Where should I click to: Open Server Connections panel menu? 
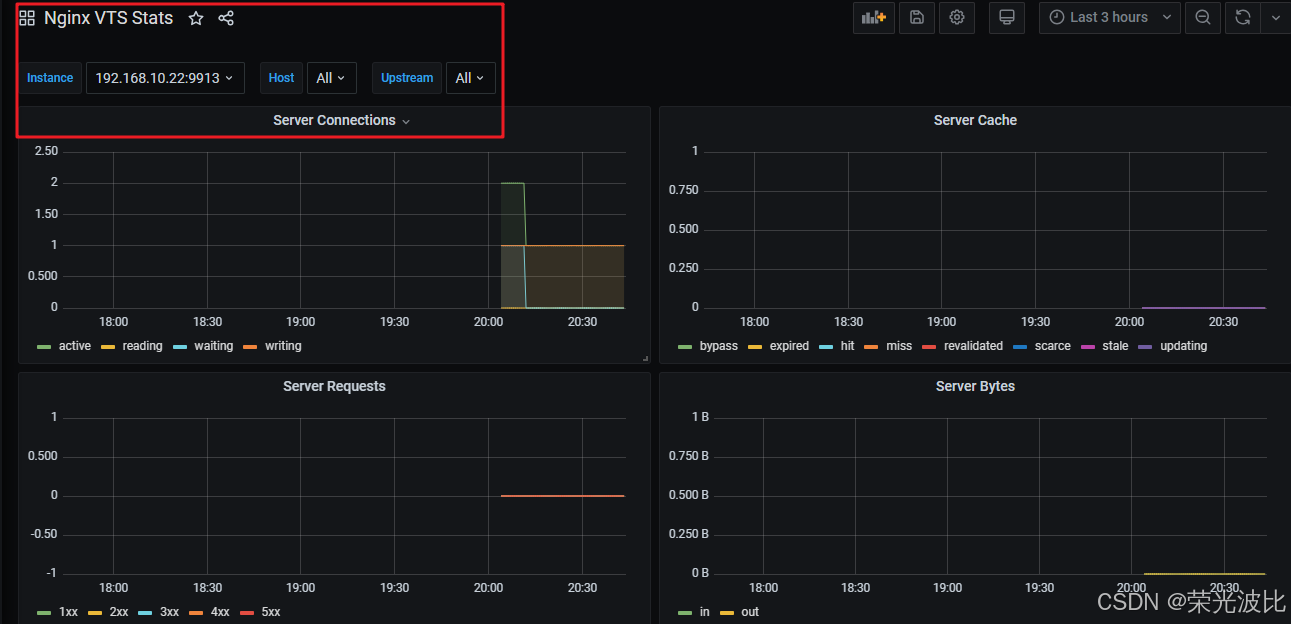[341, 120]
